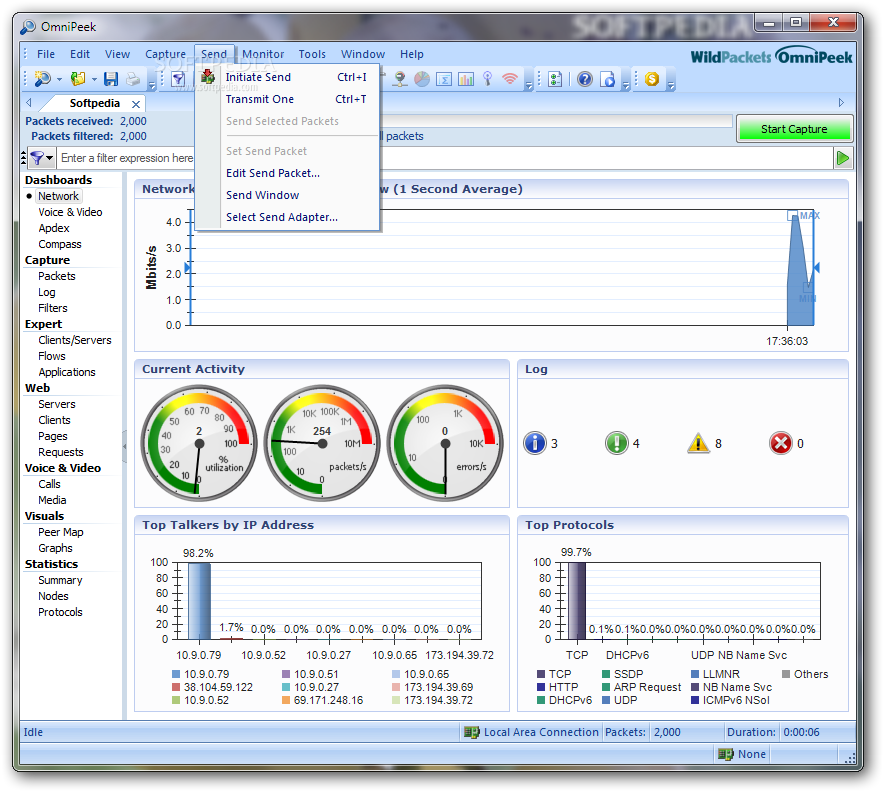Choose Send Window menu entry
Screen dimensions: 884x792
coord(288,195)
